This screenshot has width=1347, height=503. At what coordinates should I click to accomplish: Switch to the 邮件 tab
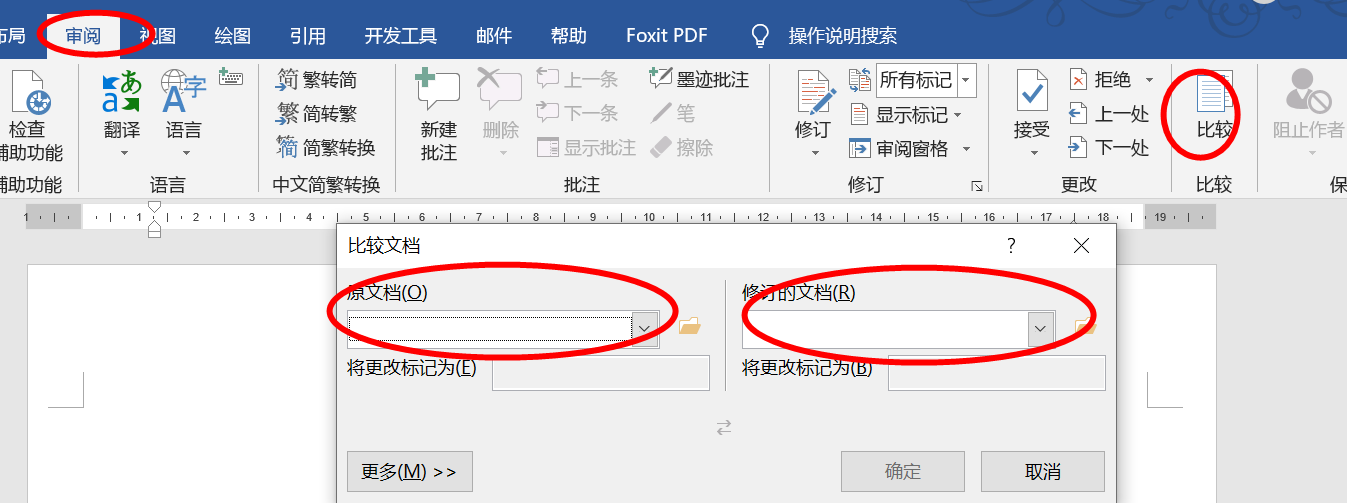pos(494,36)
